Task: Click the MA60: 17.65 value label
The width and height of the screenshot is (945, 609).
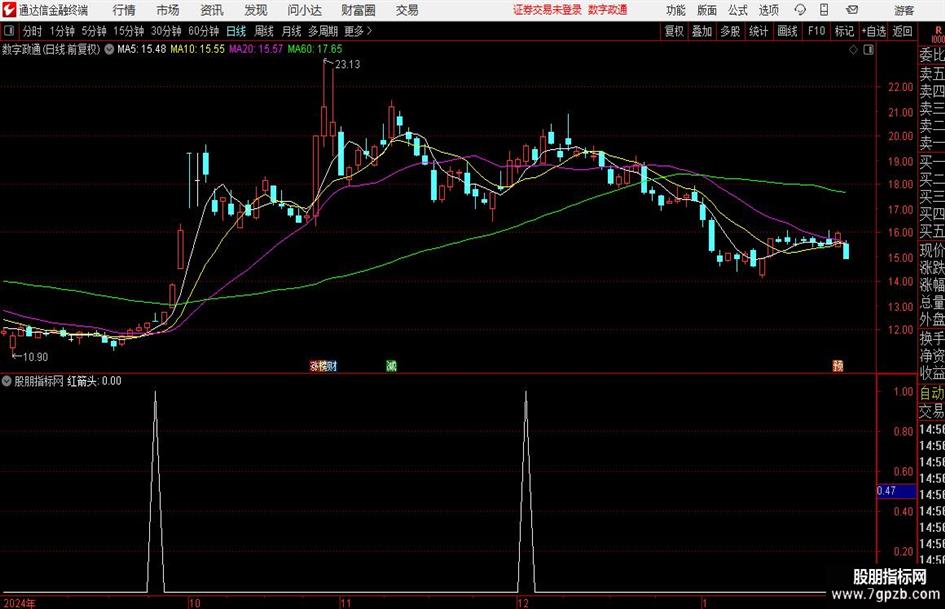Action: click(x=315, y=49)
